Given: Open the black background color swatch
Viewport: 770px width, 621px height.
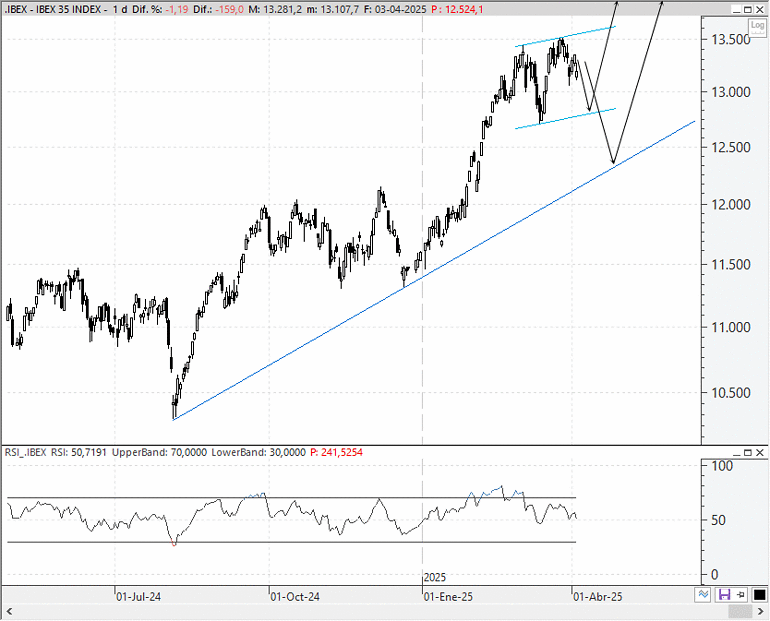Looking at the screenshot, I should (x=759, y=595).
